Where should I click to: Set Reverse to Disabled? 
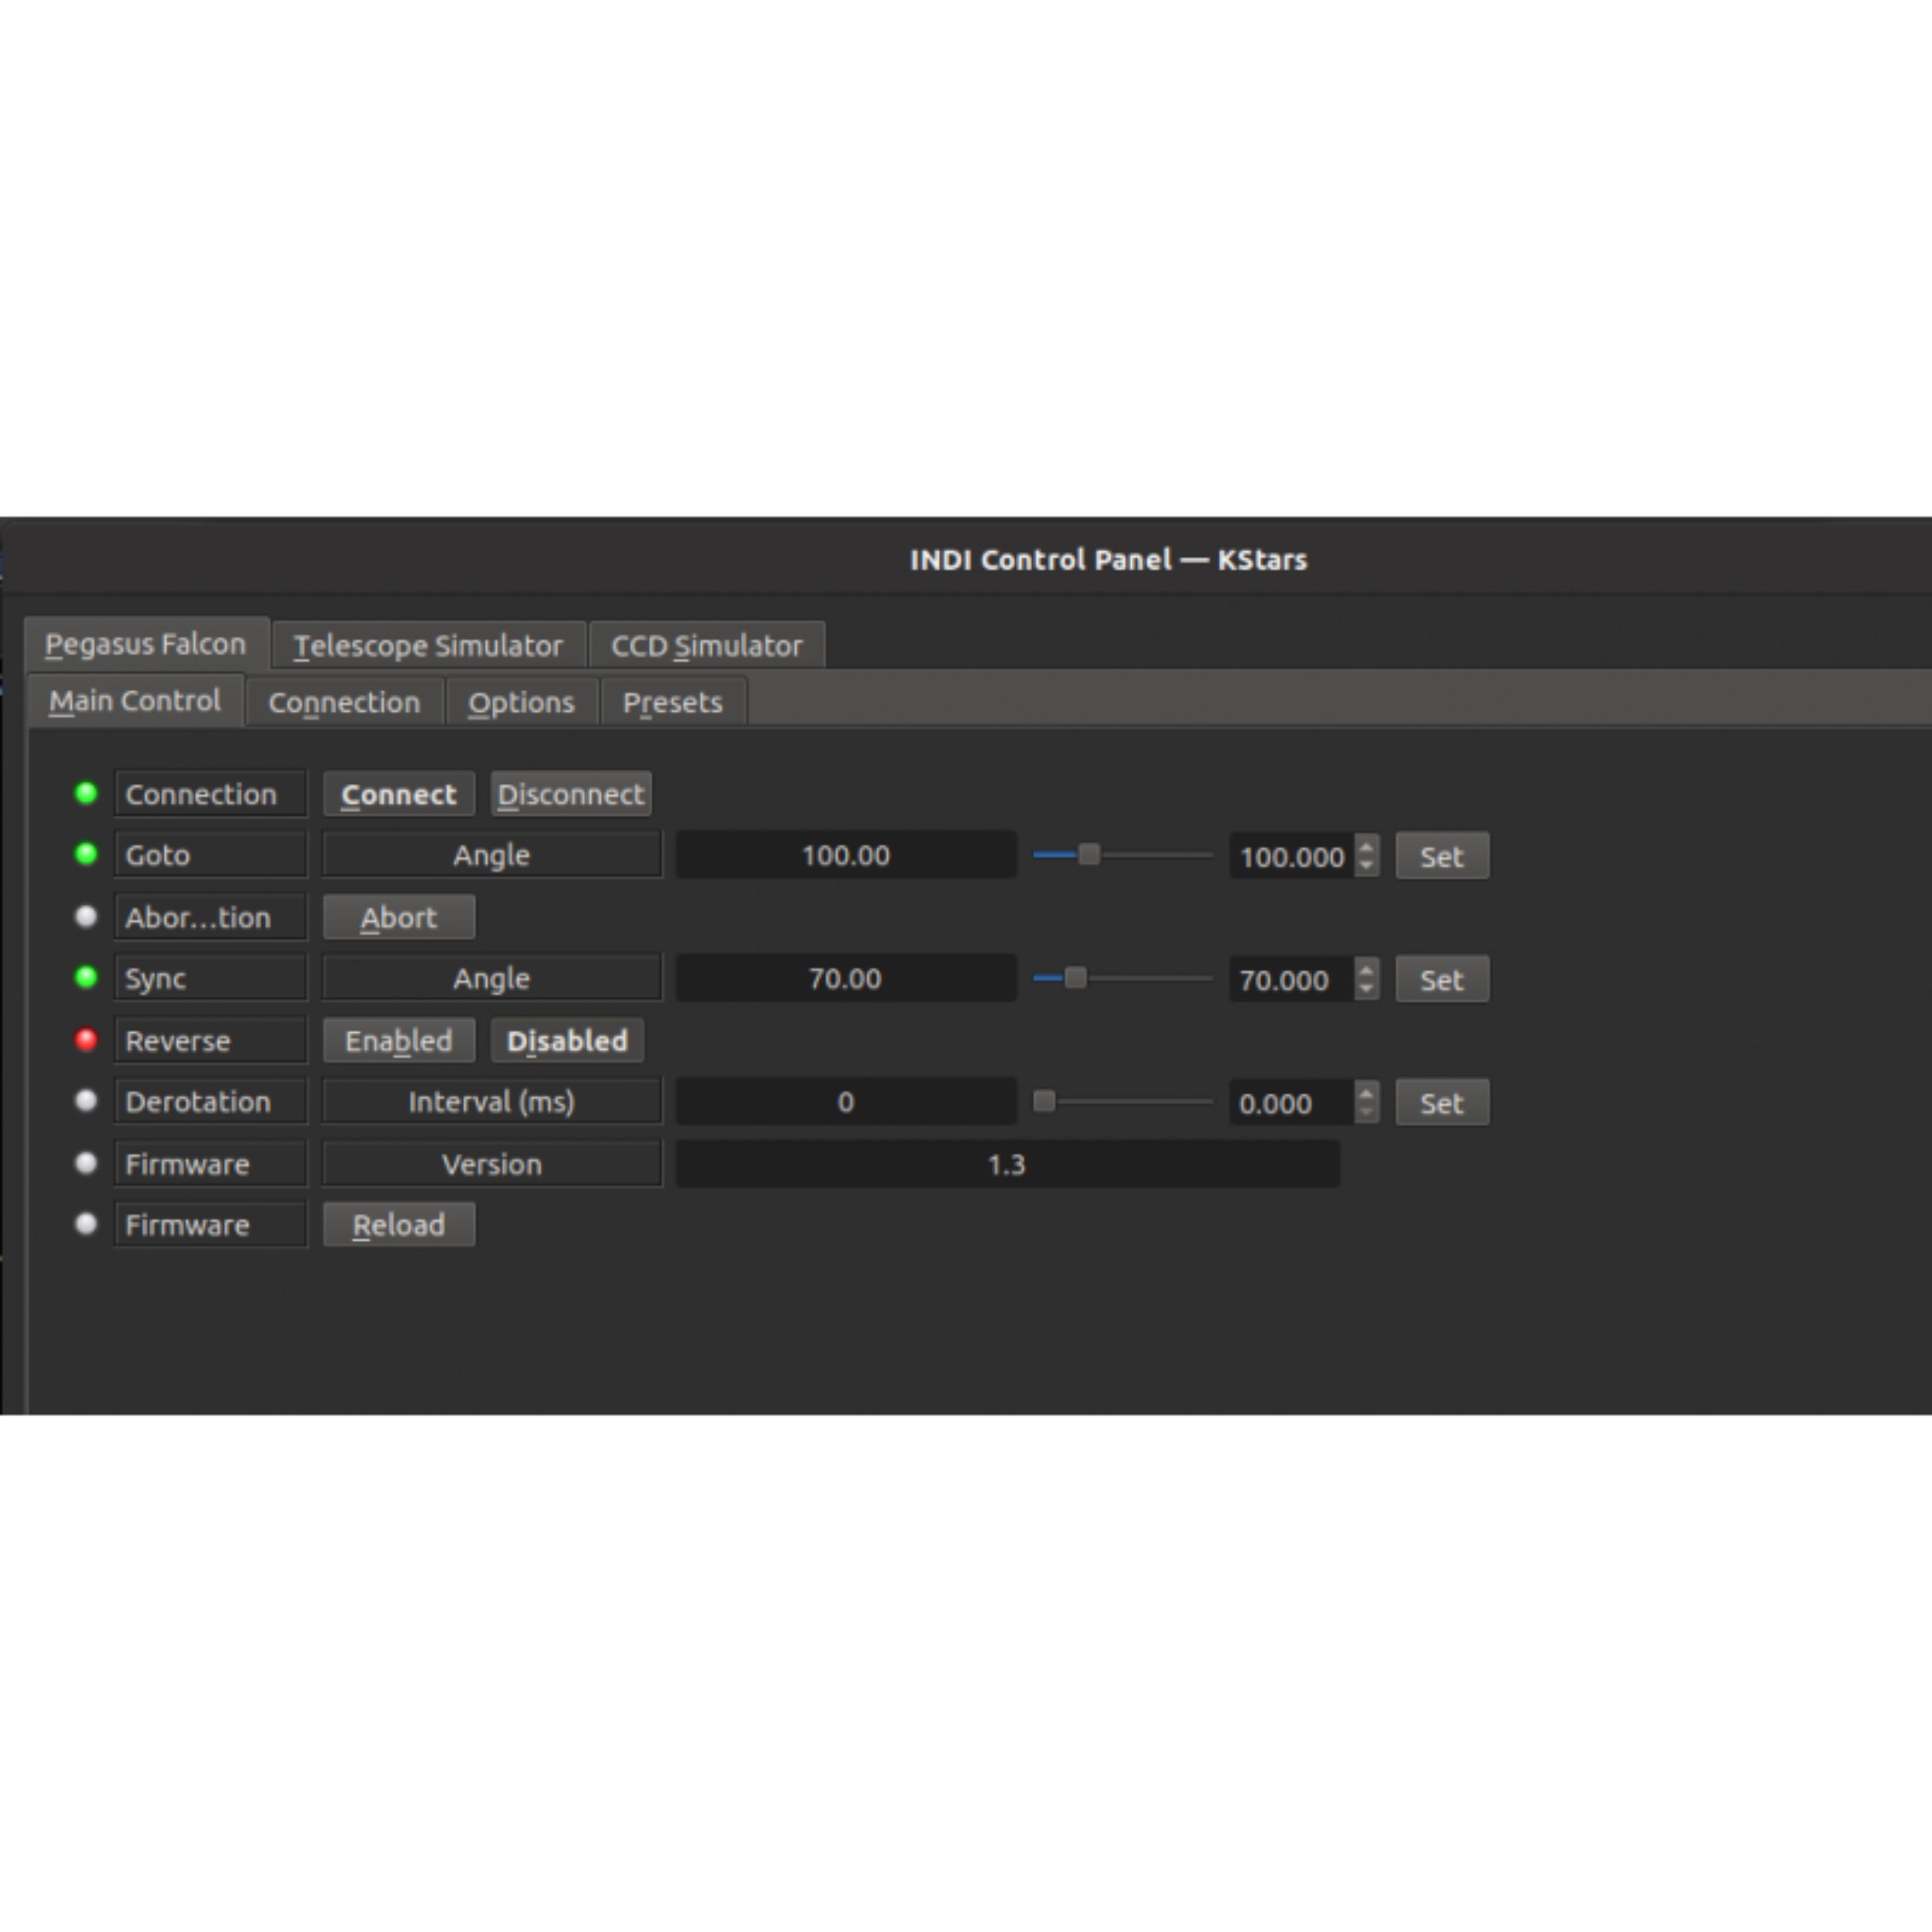click(x=567, y=1041)
